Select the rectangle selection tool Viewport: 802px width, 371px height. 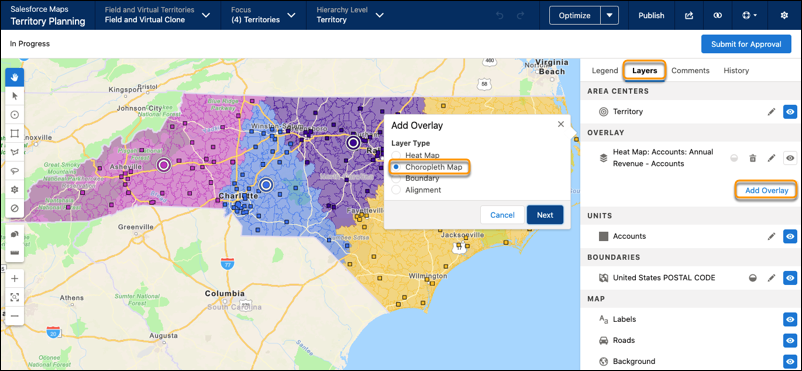[14, 133]
